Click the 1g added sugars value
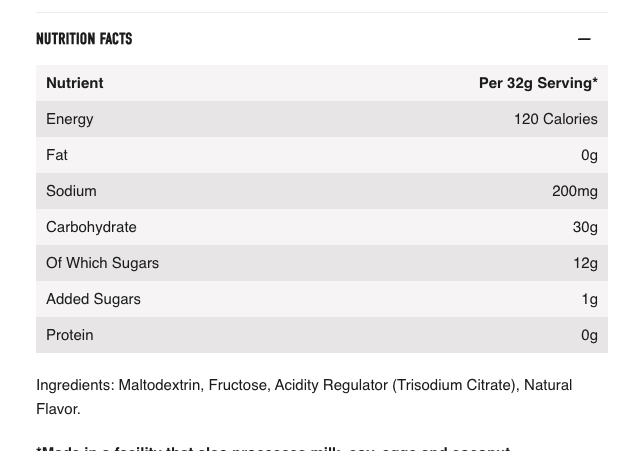The image size is (643, 451). point(589,299)
